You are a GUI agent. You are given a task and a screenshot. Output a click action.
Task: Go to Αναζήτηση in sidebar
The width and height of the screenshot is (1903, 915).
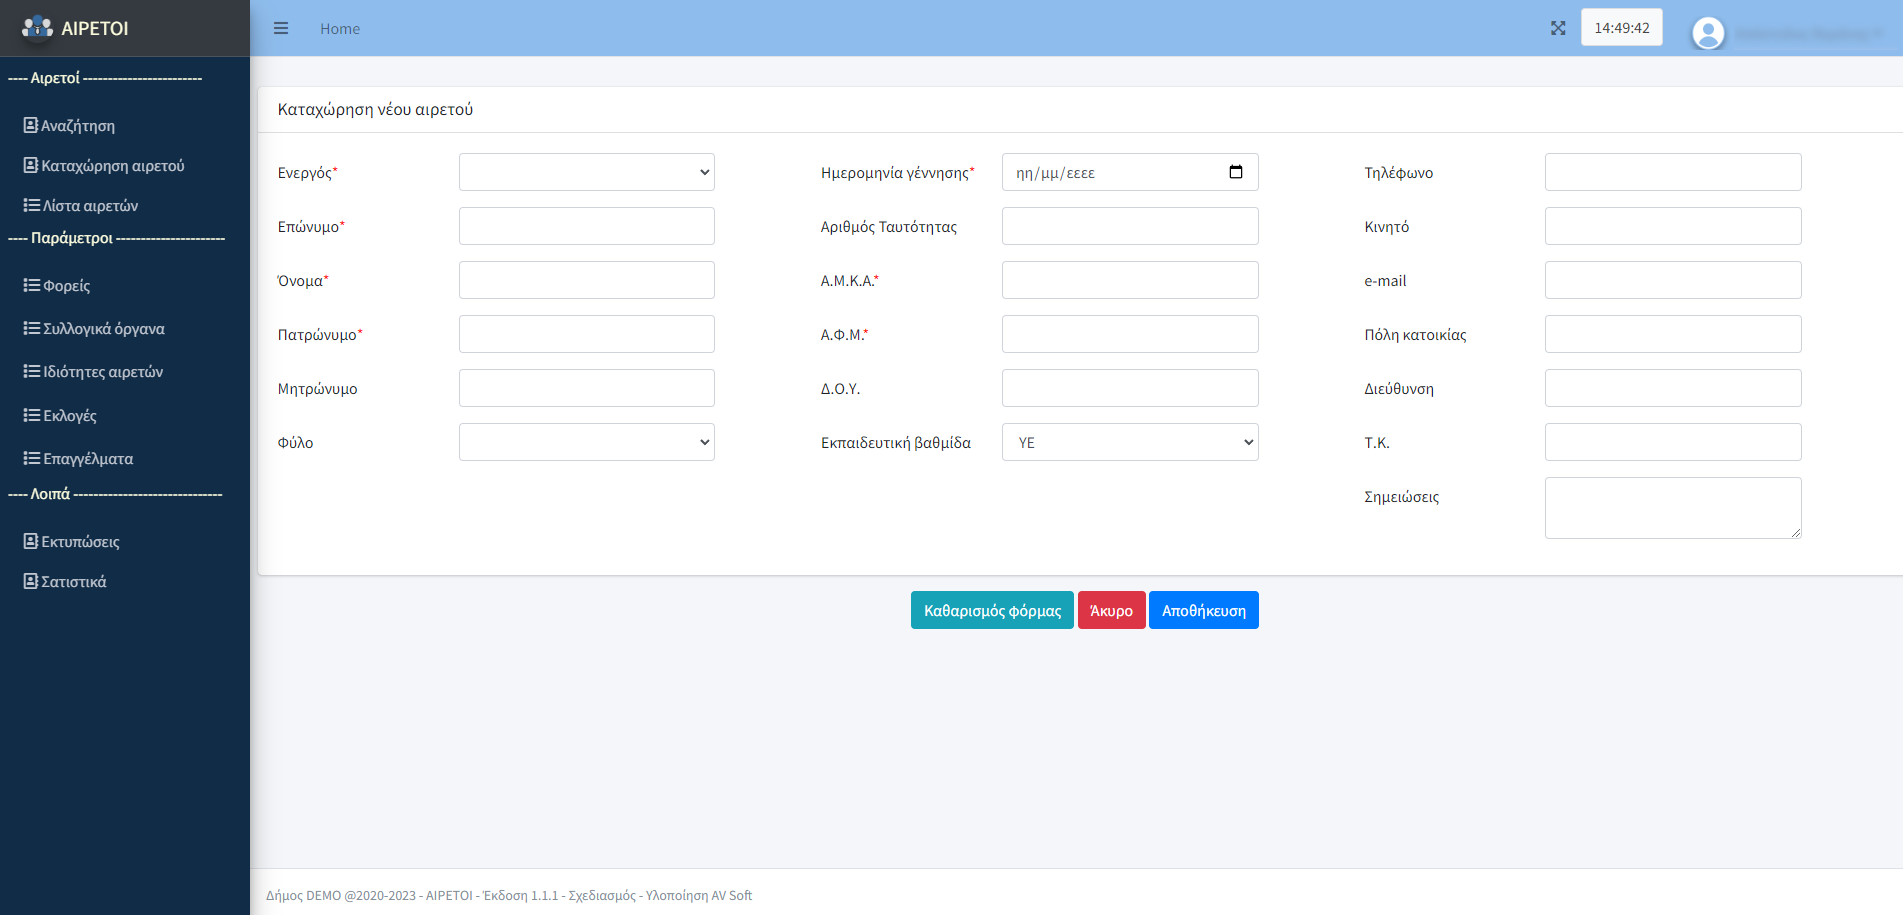coord(78,126)
